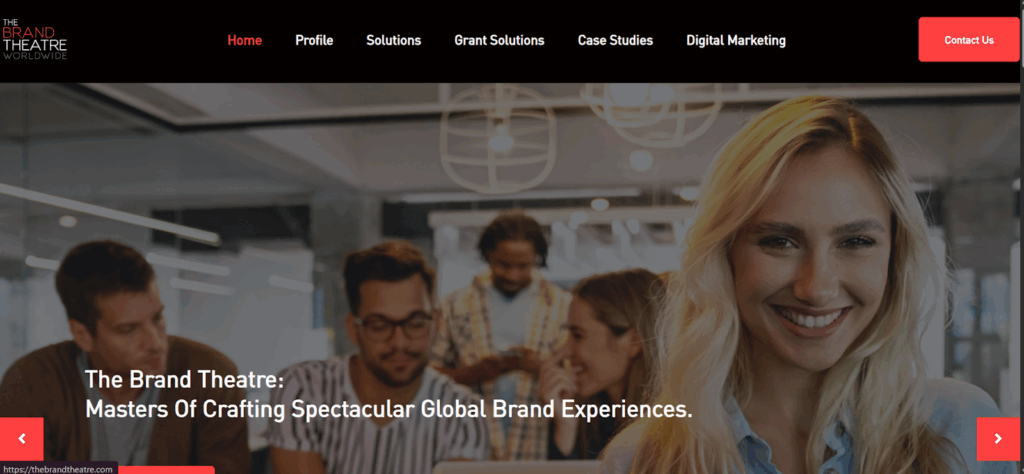1024x474 pixels.
Task: Open the Profile menu item
Action: point(314,40)
